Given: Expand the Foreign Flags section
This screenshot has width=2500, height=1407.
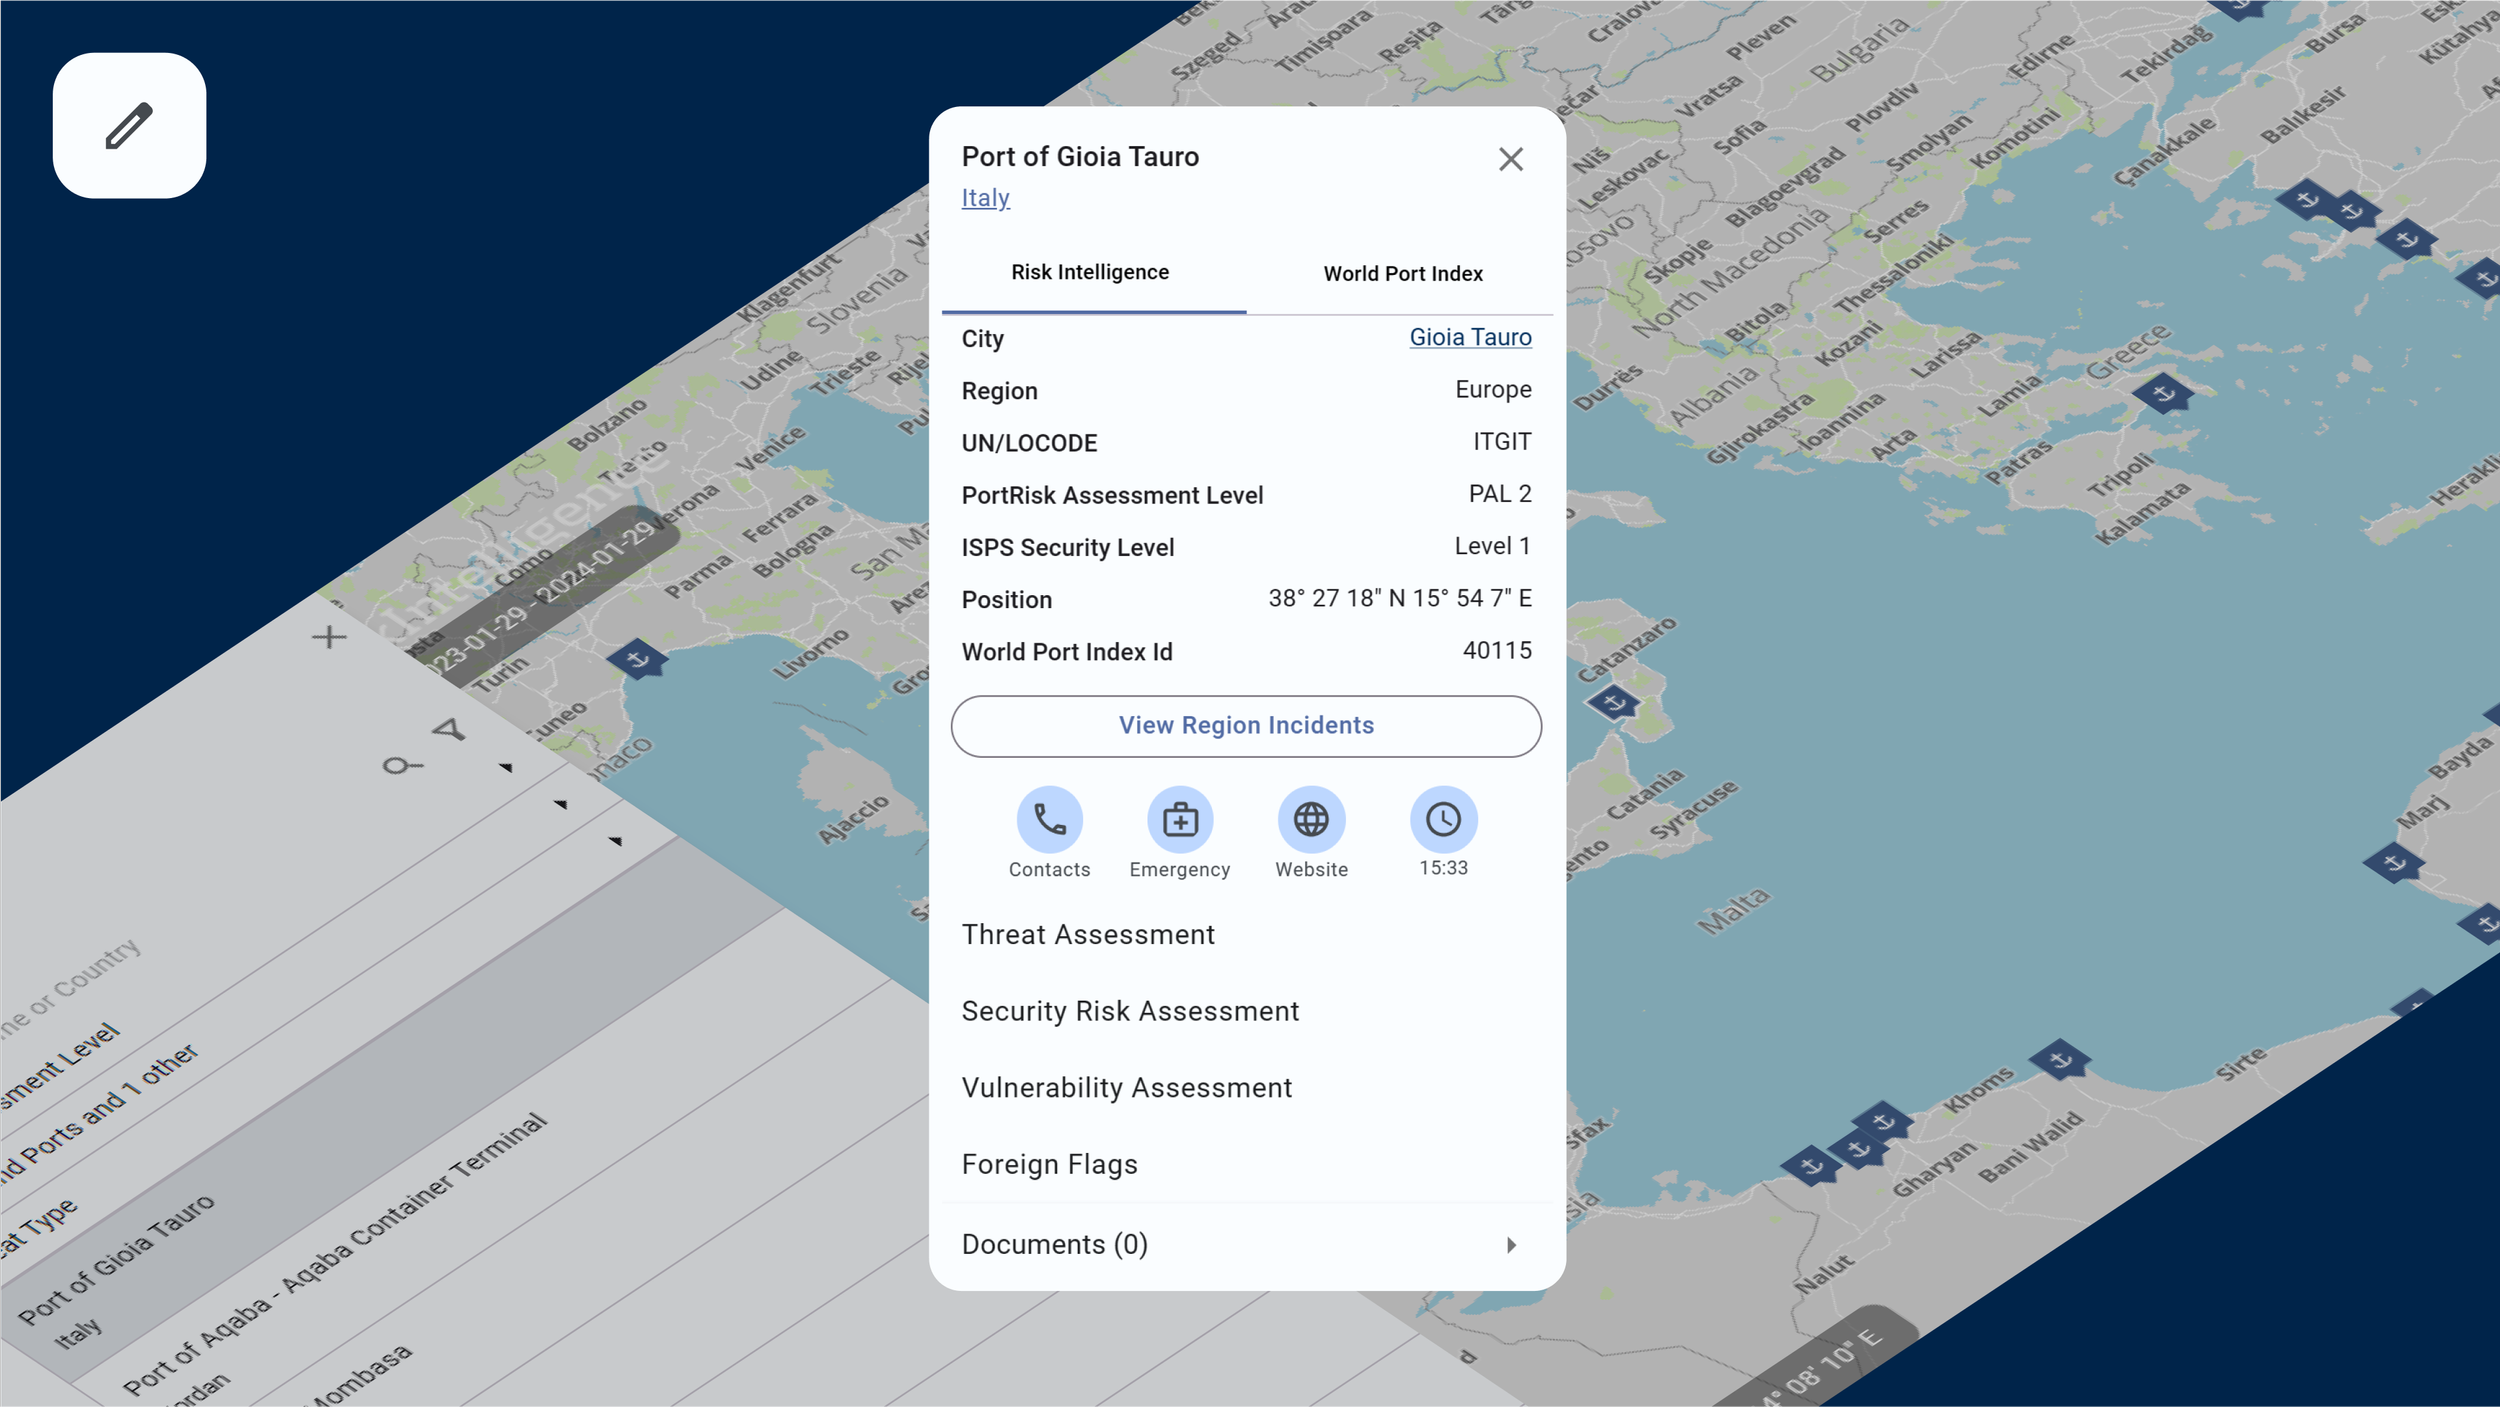Looking at the screenshot, I should pos(1049,1165).
